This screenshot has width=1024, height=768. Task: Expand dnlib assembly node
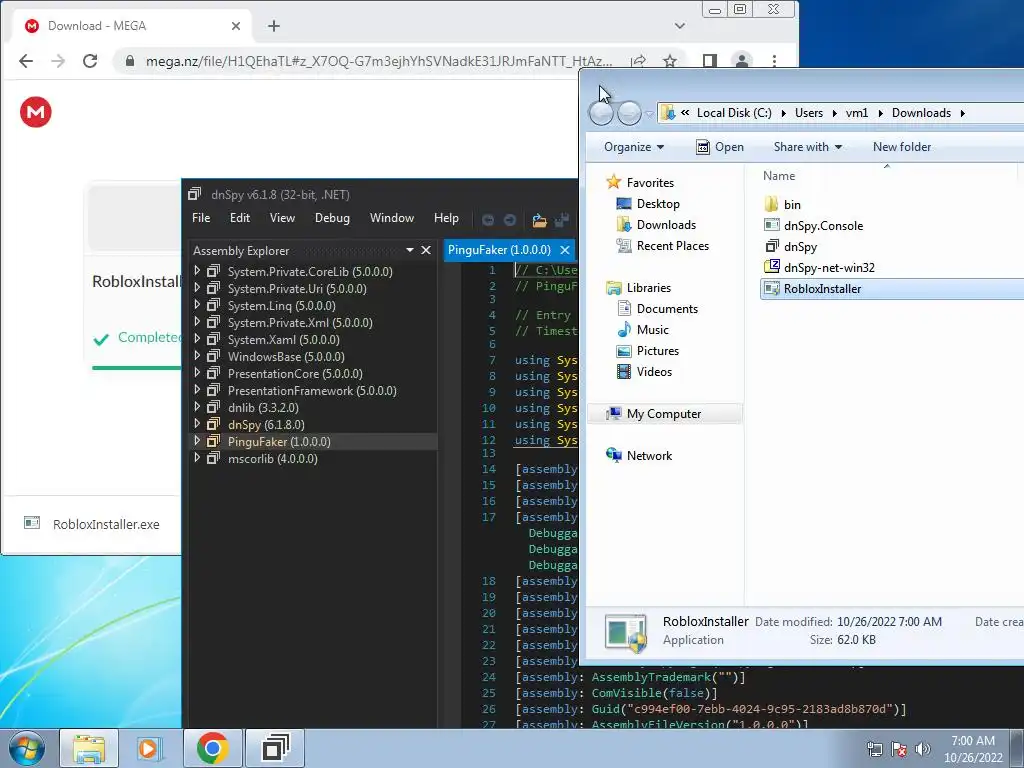(197, 406)
